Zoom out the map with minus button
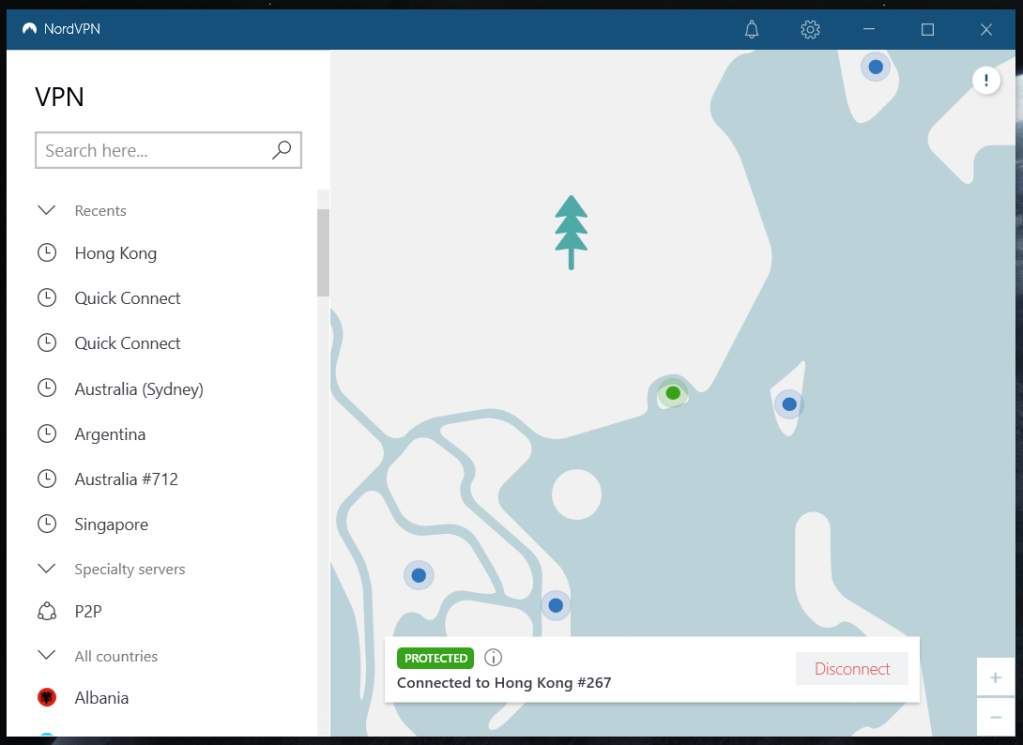Viewport: 1023px width, 745px height. pos(995,717)
